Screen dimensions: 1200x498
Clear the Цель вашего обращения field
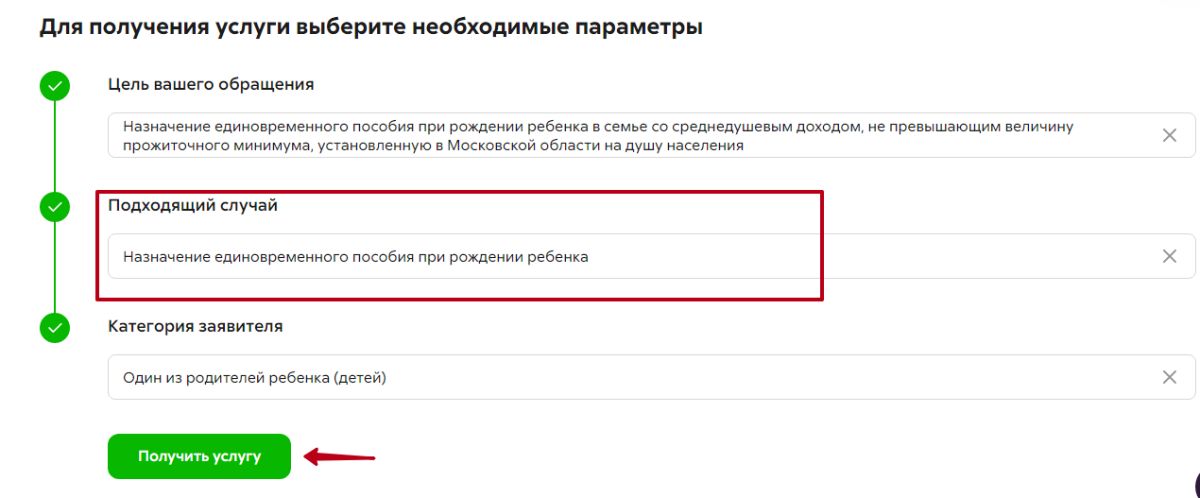pyautogui.click(x=1169, y=136)
